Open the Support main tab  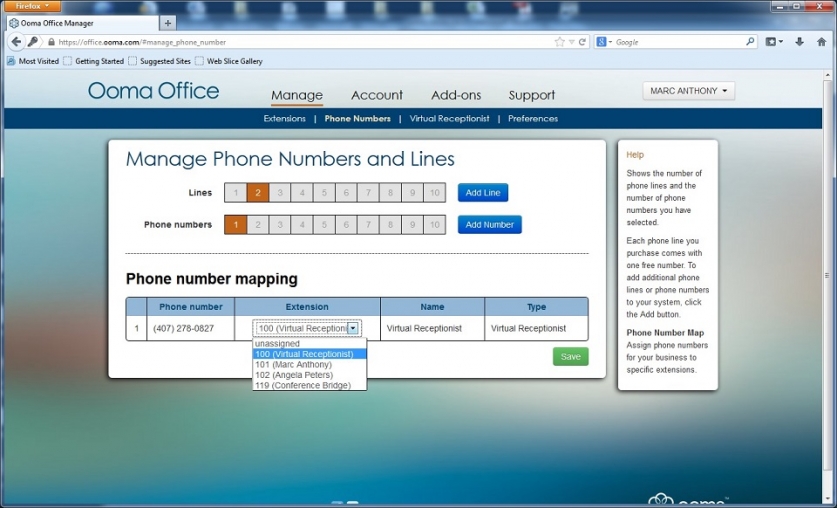tap(532, 95)
